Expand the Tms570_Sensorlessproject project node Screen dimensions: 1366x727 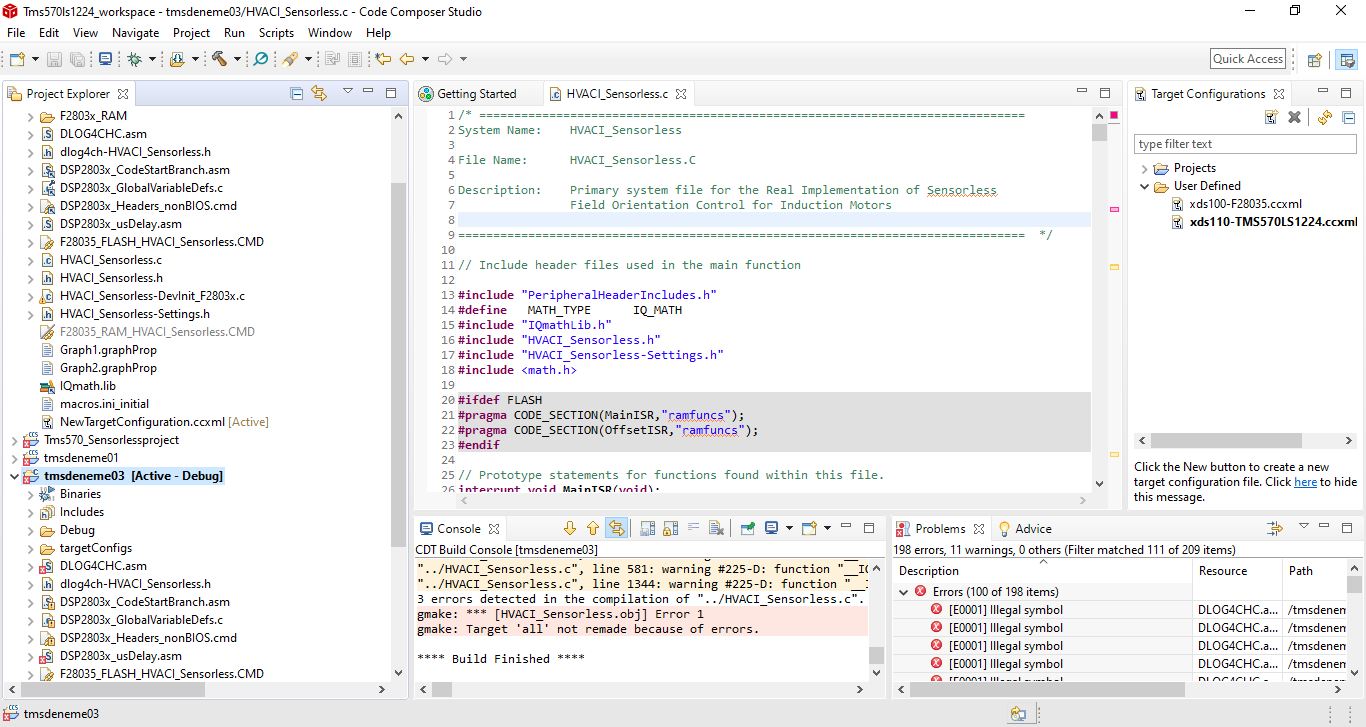tap(14, 440)
